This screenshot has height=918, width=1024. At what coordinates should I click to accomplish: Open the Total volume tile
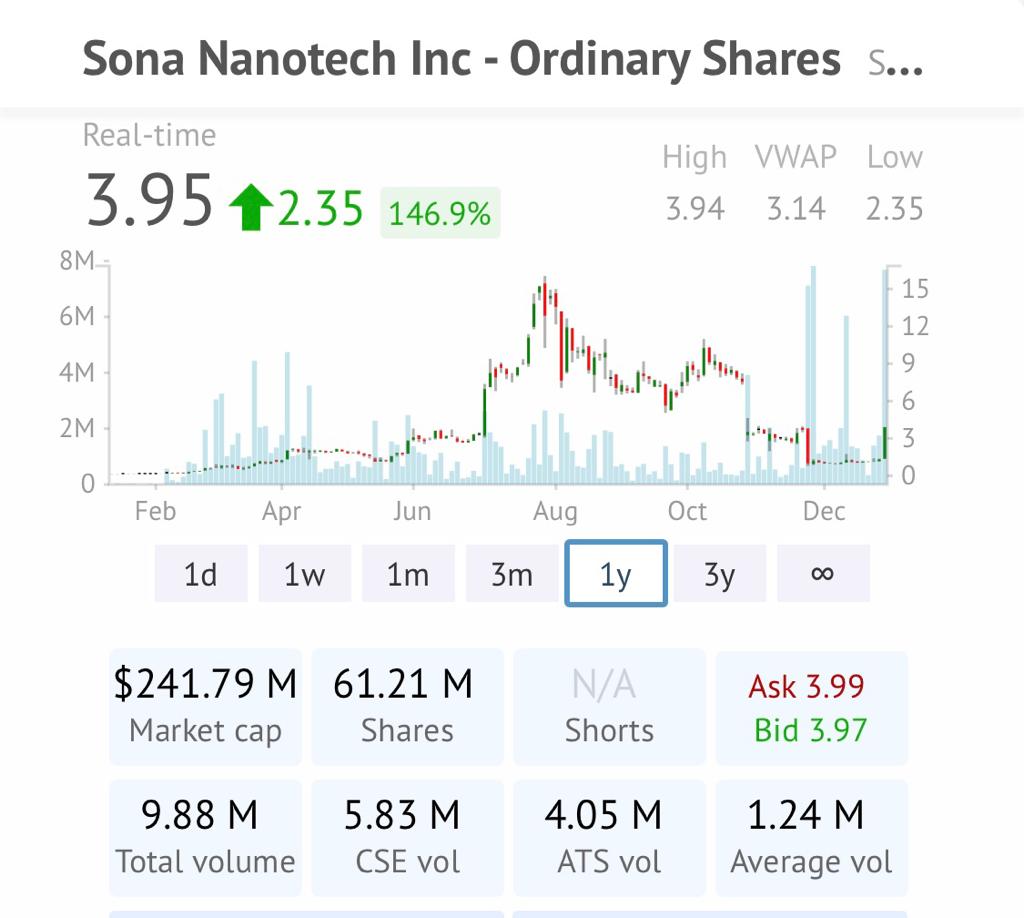coord(205,837)
